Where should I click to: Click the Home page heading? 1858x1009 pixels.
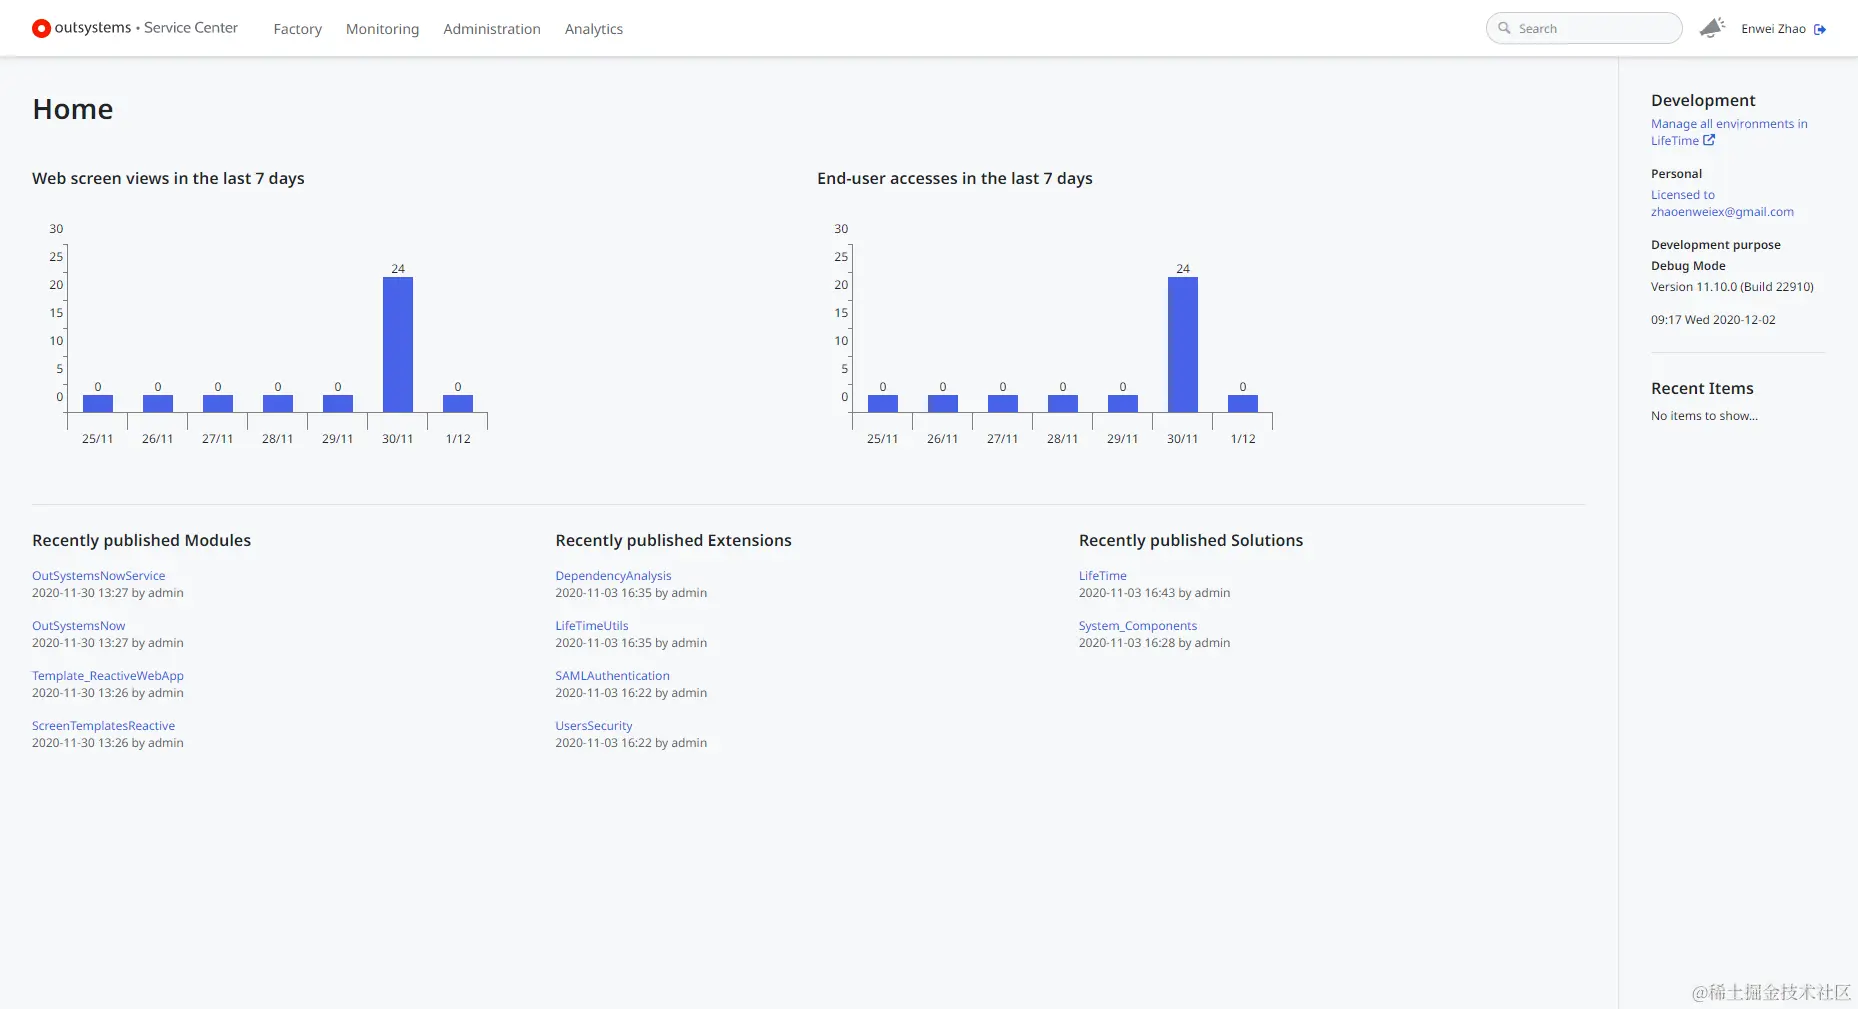click(73, 109)
